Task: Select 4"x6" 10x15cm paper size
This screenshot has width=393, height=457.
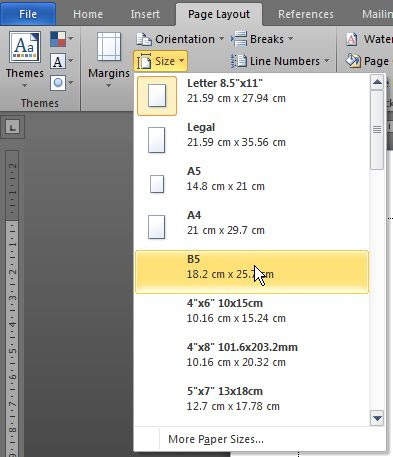Action: pos(252,316)
